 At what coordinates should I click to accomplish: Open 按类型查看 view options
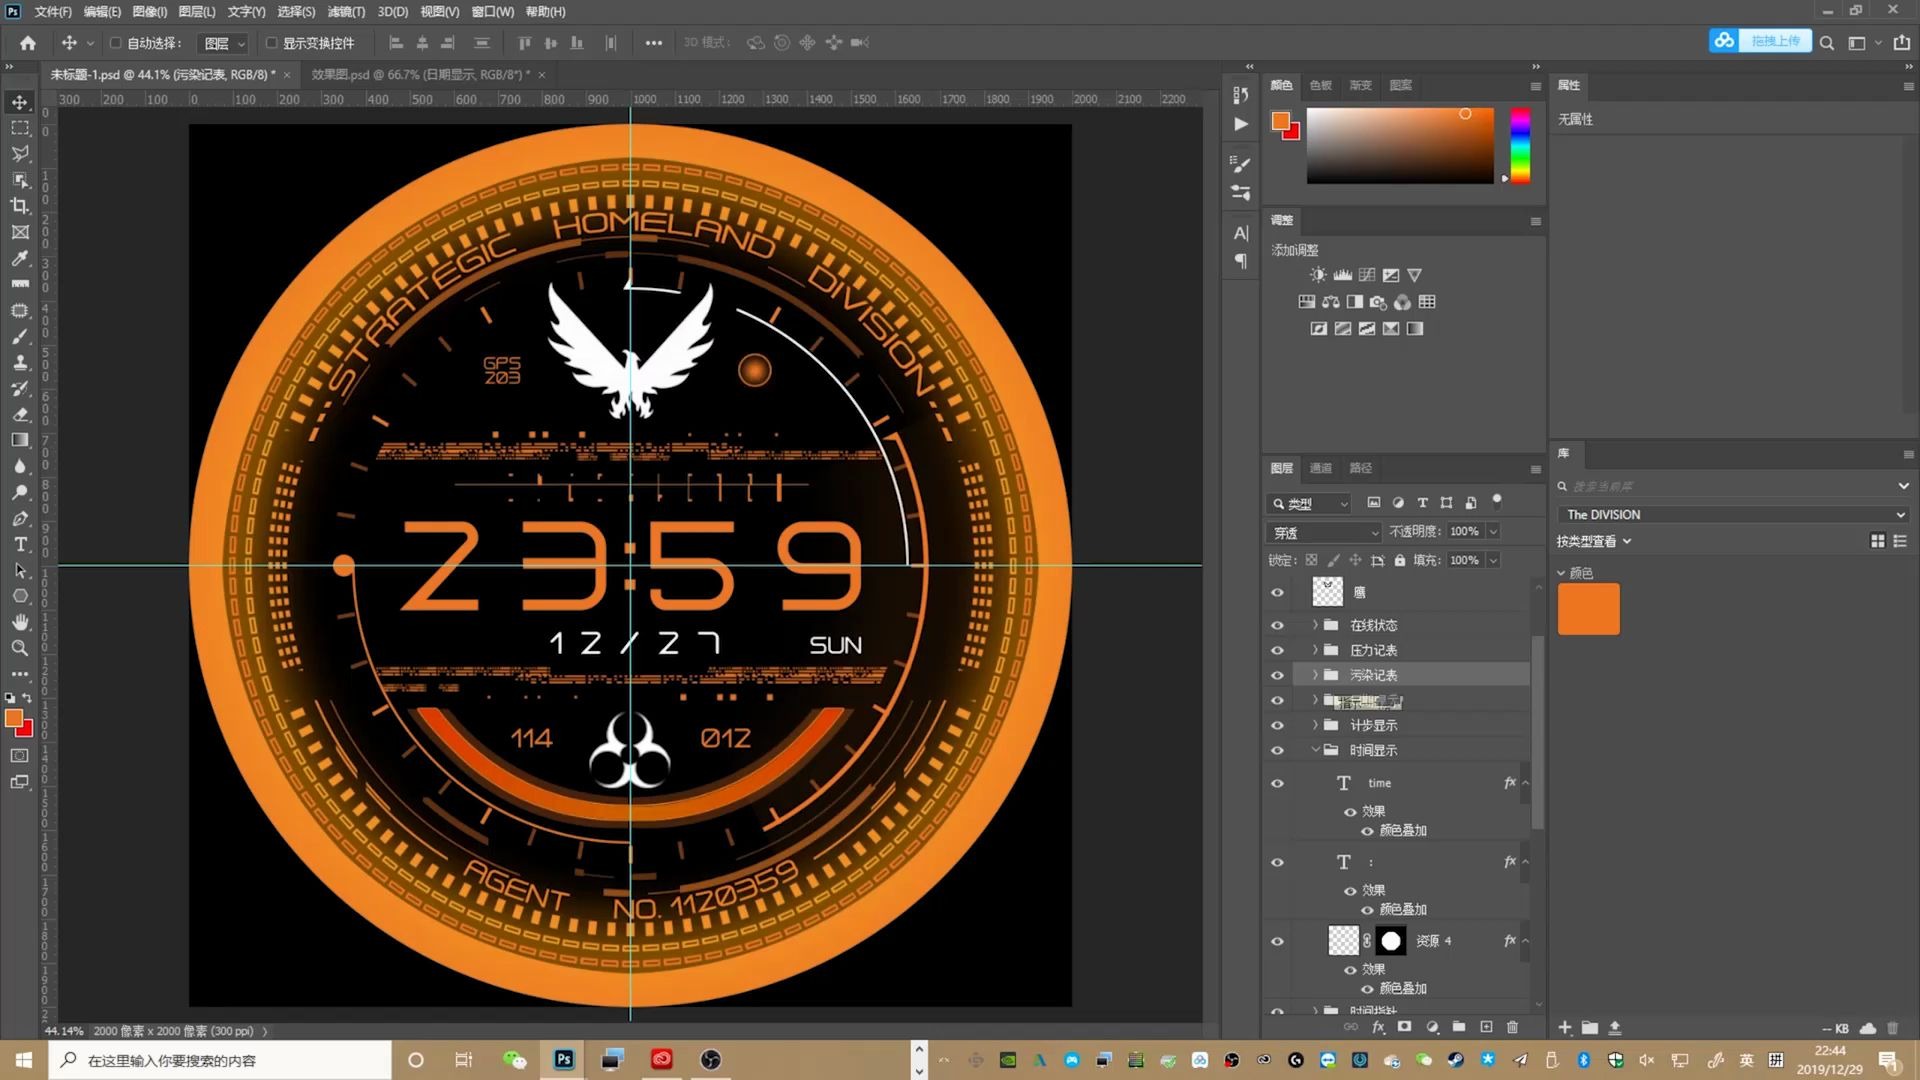[1594, 541]
